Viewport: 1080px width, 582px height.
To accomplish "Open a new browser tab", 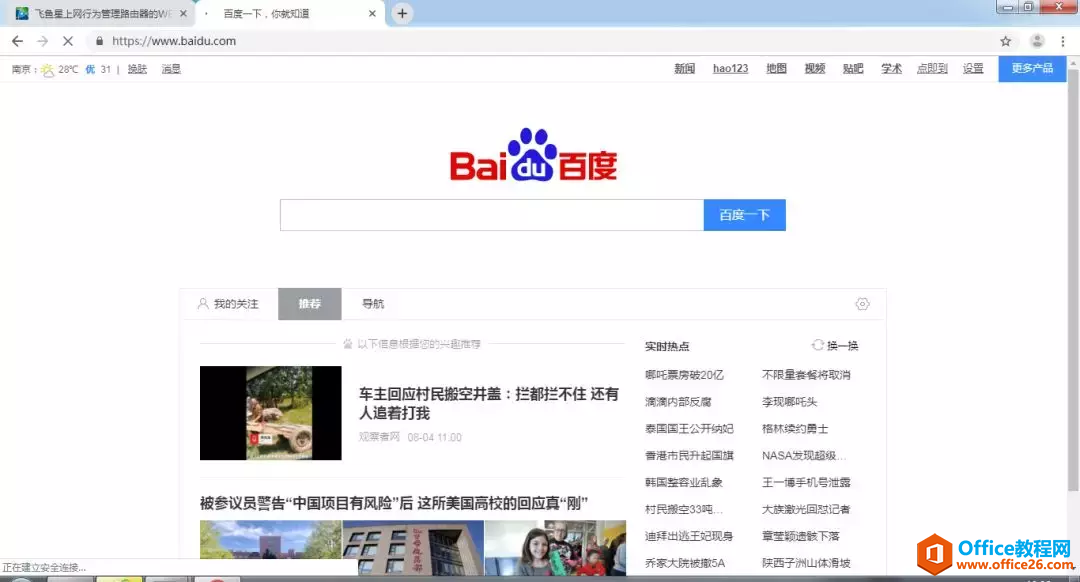I will tap(402, 13).
